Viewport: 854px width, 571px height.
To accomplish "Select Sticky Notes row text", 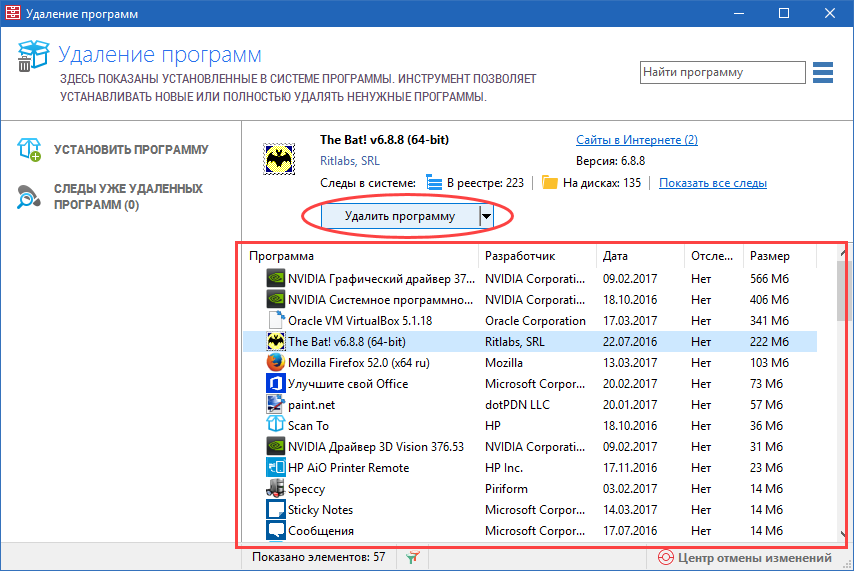I will pyautogui.click(x=320, y=510).
